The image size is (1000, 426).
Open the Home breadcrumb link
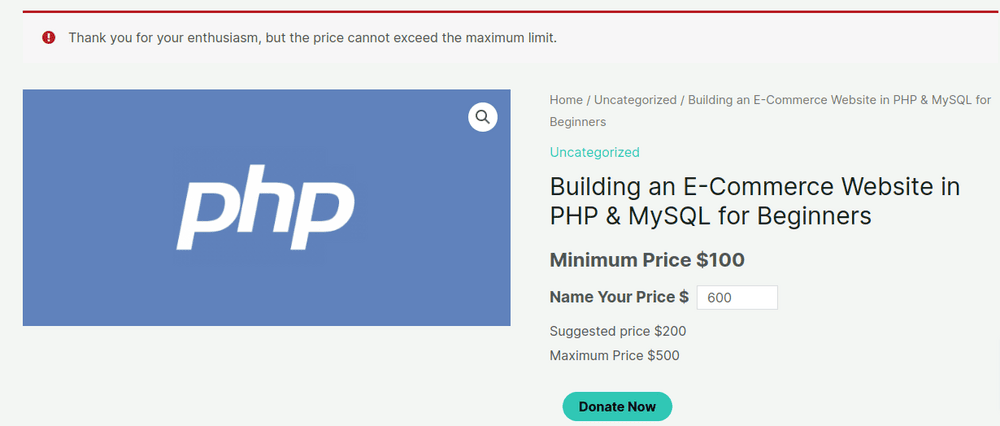coord(566,100)
